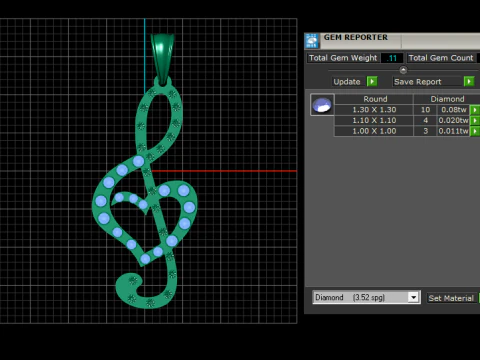Click the 0.011tw weight cell
This screenshot has width=480, height=360.
(453, 131)
